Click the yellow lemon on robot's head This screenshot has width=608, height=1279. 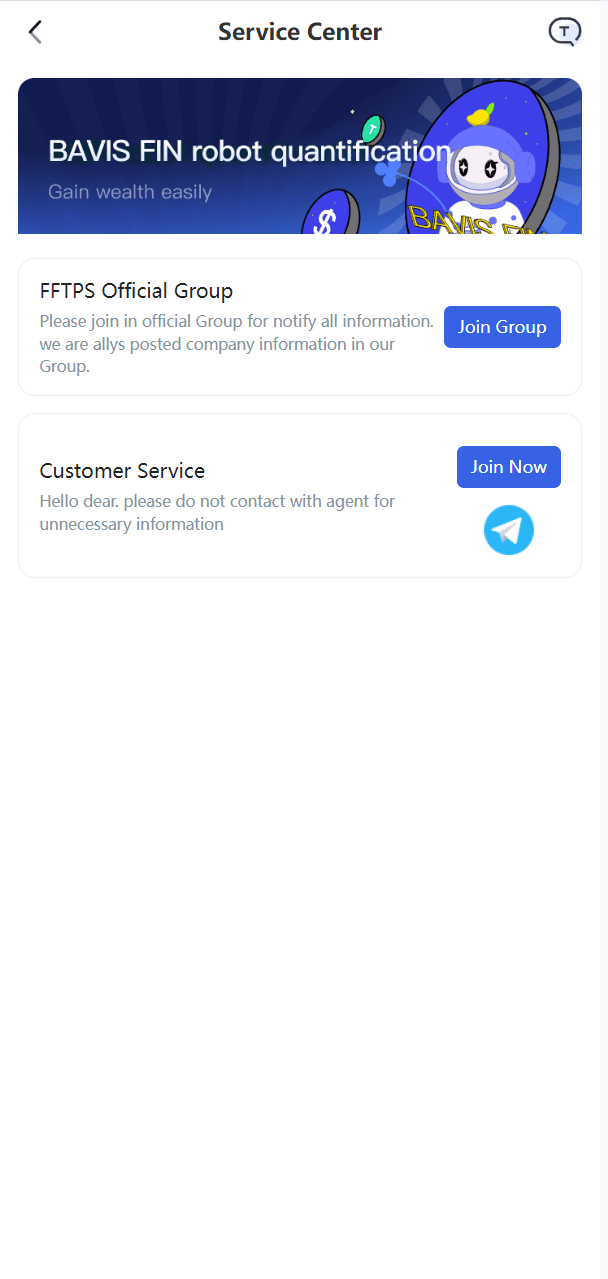coord(482,115)
